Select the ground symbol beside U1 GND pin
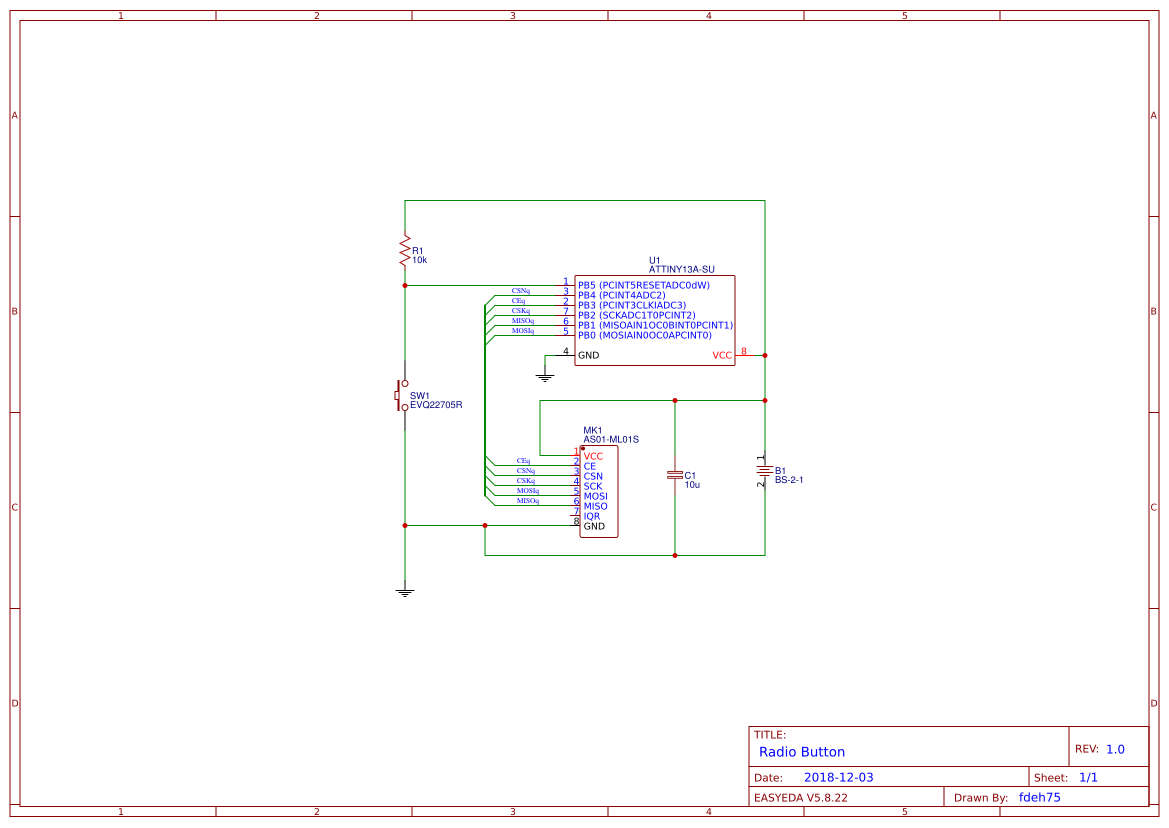Viewport: 1169px width, 828px height. (x=545, y=377)
